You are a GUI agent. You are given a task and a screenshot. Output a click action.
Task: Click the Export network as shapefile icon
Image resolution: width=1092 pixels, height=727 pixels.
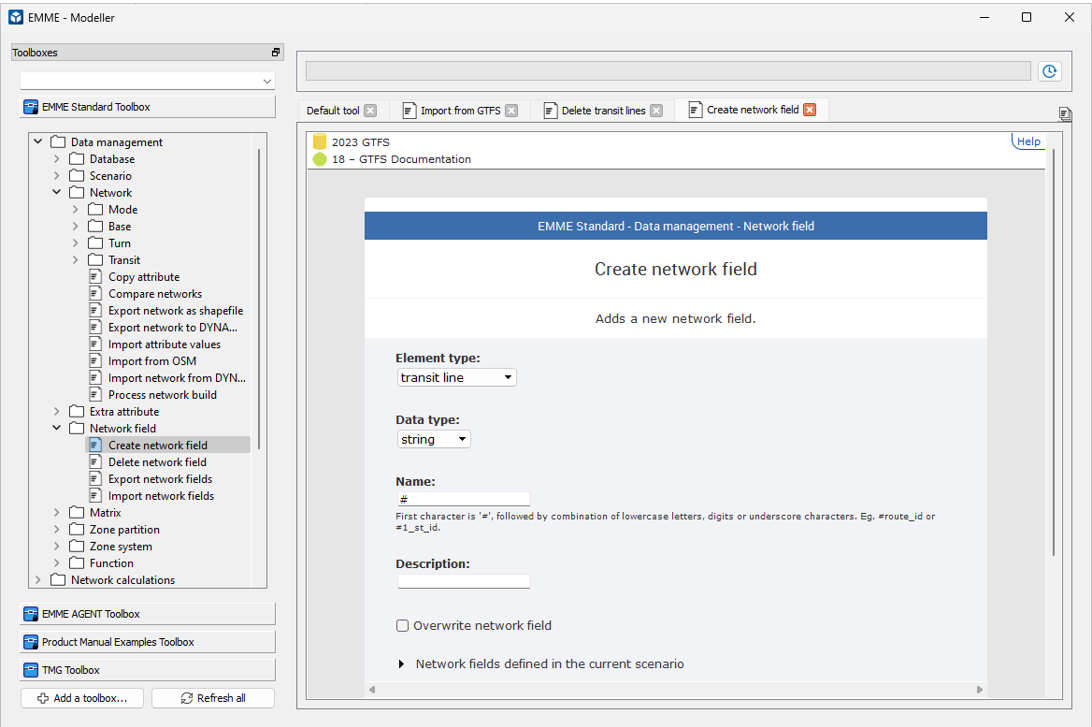[96, 311]
